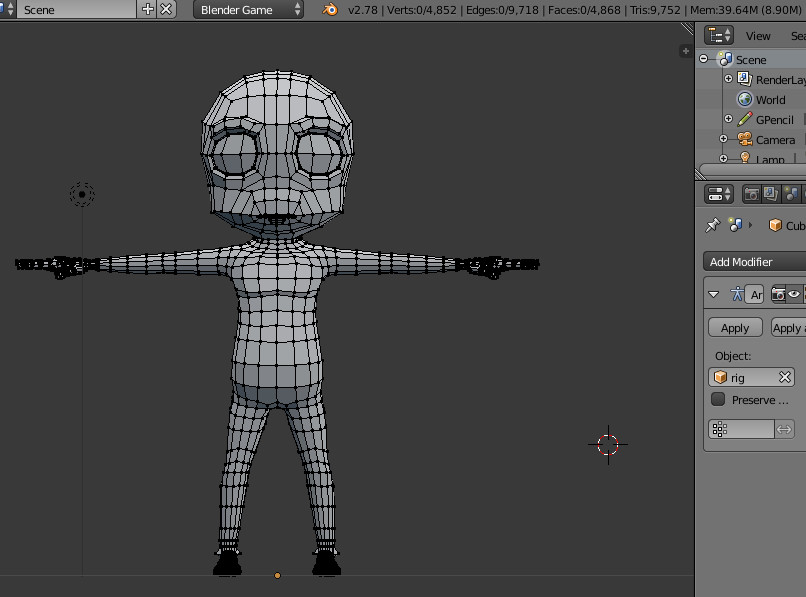Open the Blender Game engine dropdown
The image size is (806, 597).
pyautogui.click(x=249, y=9)
